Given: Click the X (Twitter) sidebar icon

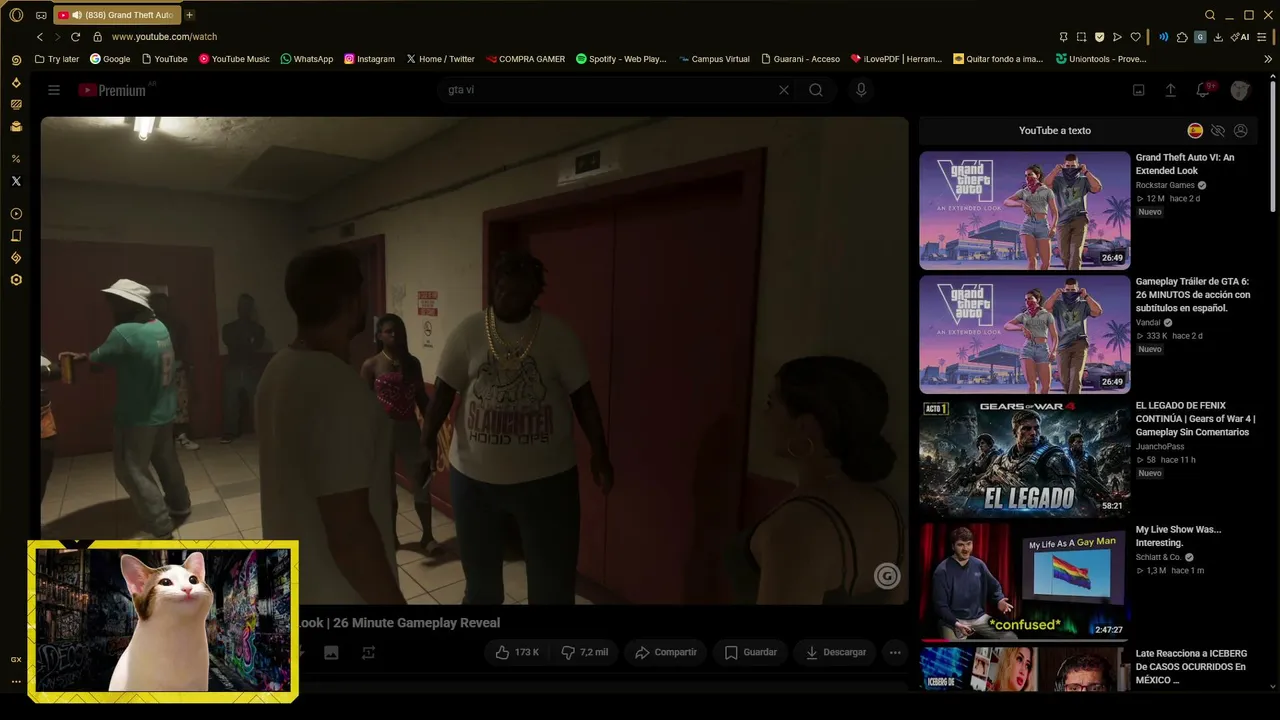Looking at the screenshot, I should tap(16, 181).
